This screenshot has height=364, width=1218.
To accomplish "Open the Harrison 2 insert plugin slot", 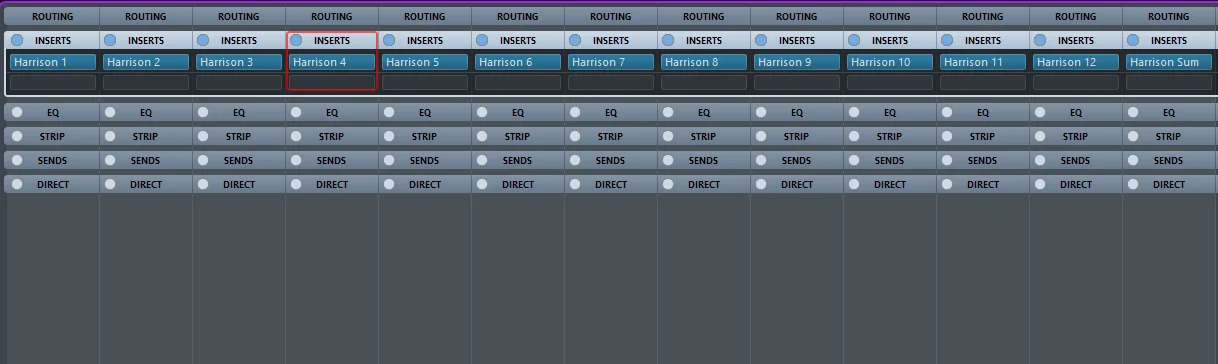I will (146, 62).
